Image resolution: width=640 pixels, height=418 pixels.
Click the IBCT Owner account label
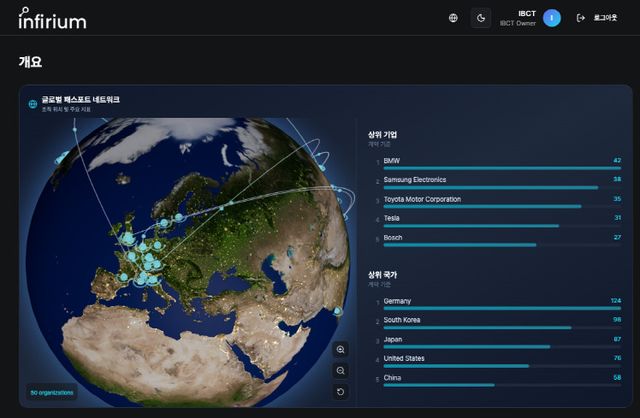518,23
